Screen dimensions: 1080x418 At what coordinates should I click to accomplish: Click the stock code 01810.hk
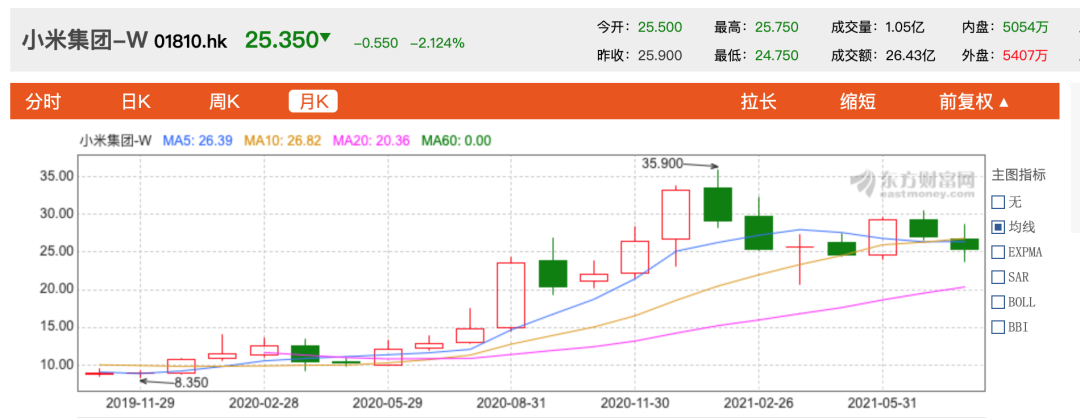click(191, 42)
